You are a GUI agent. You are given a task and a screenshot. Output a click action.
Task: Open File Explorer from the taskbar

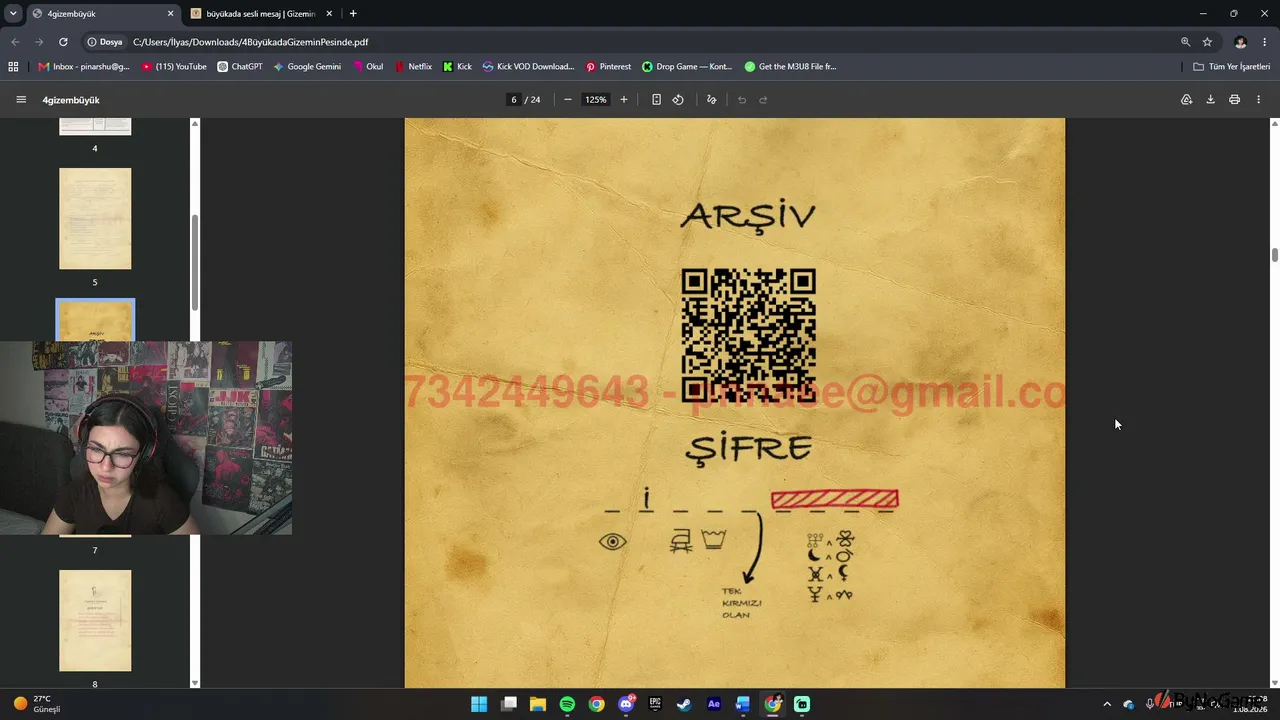538,704
